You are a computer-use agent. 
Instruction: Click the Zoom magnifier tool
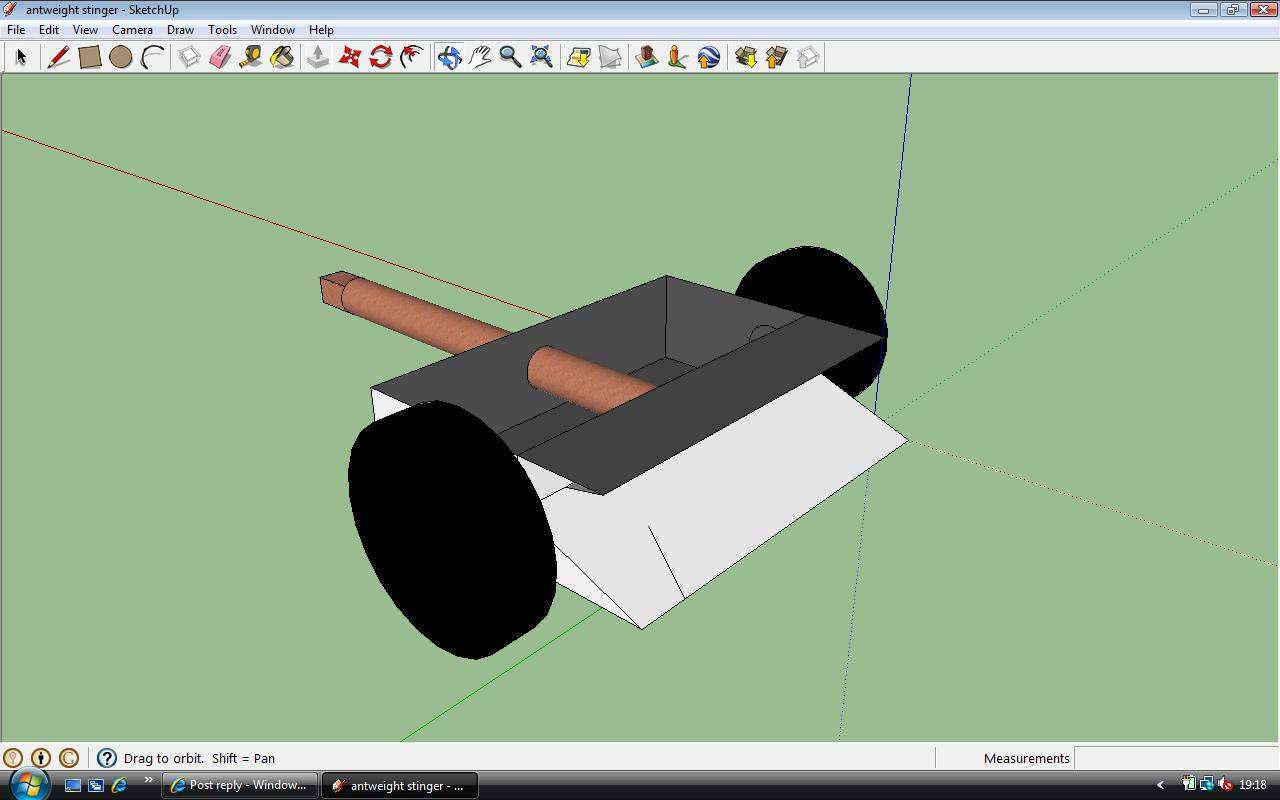pos(510,57)
